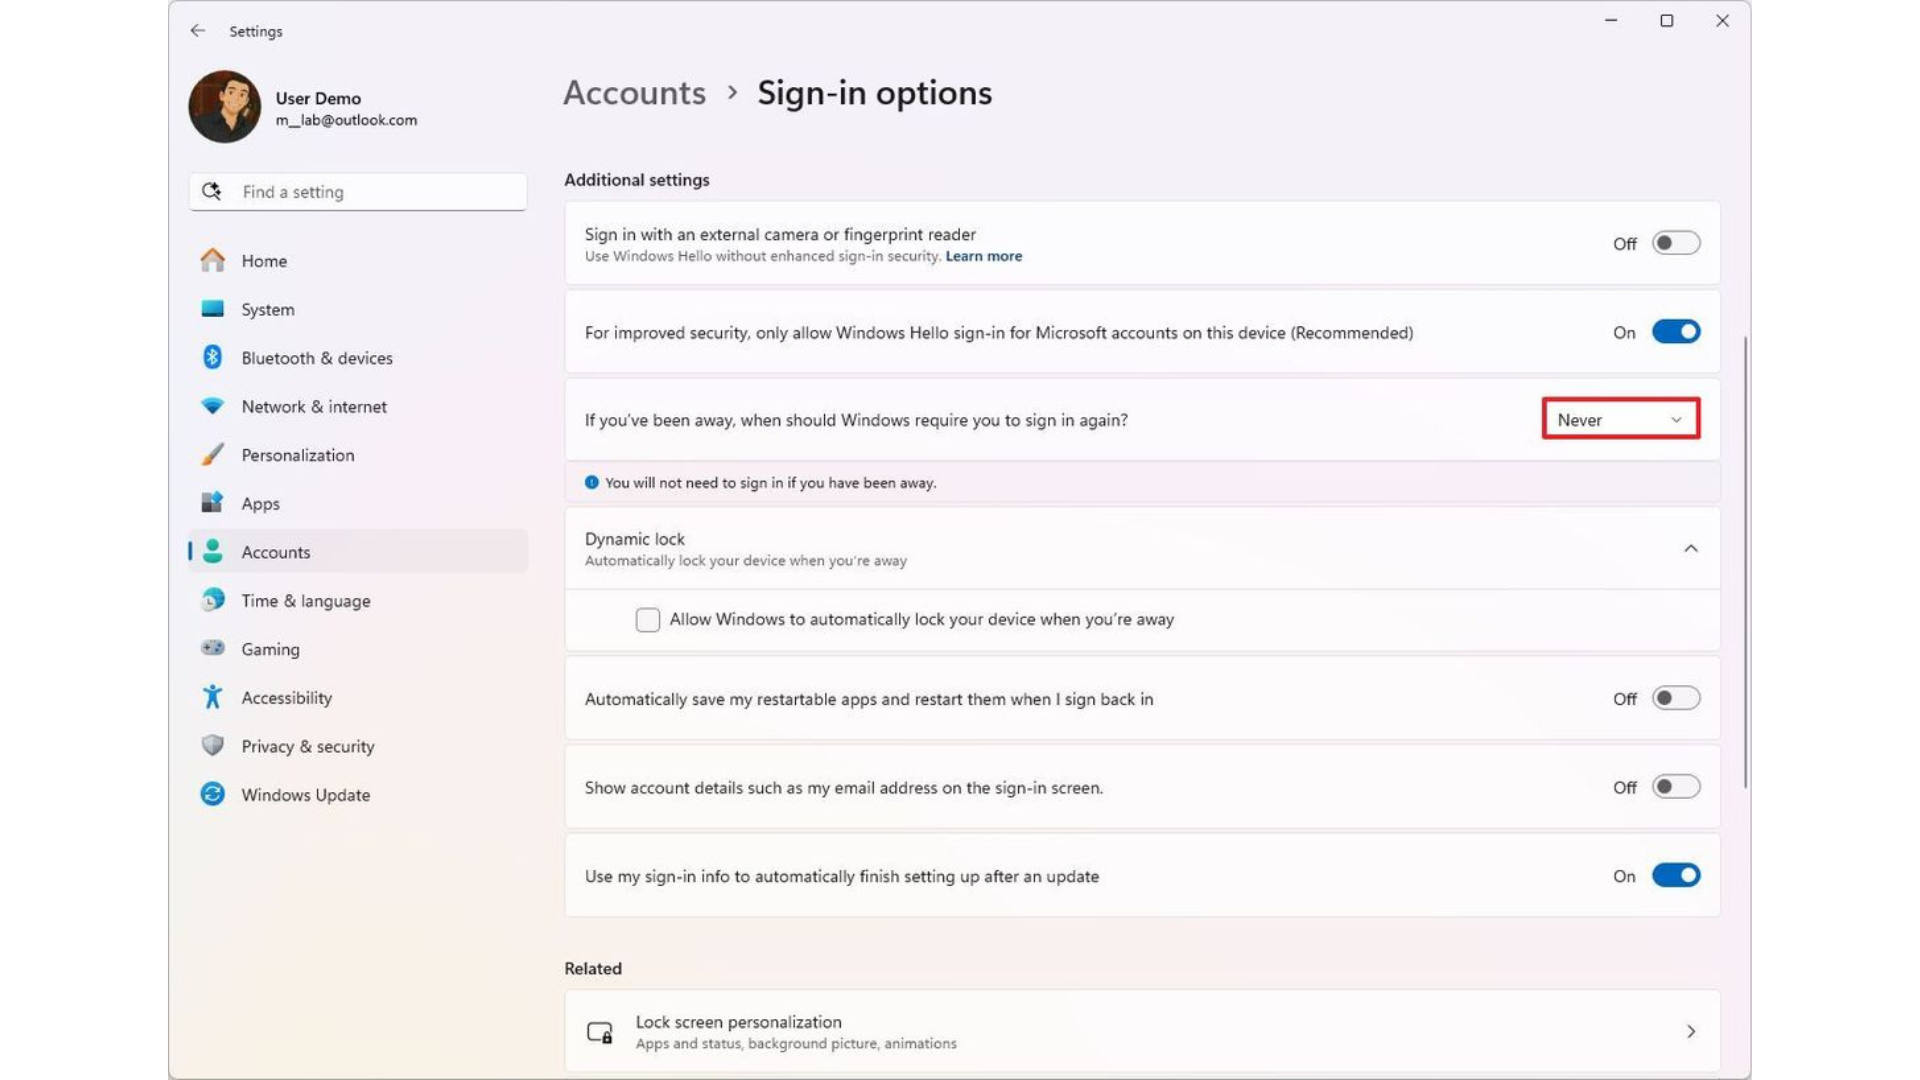Click the back arrow button

[x=197, y=31]
